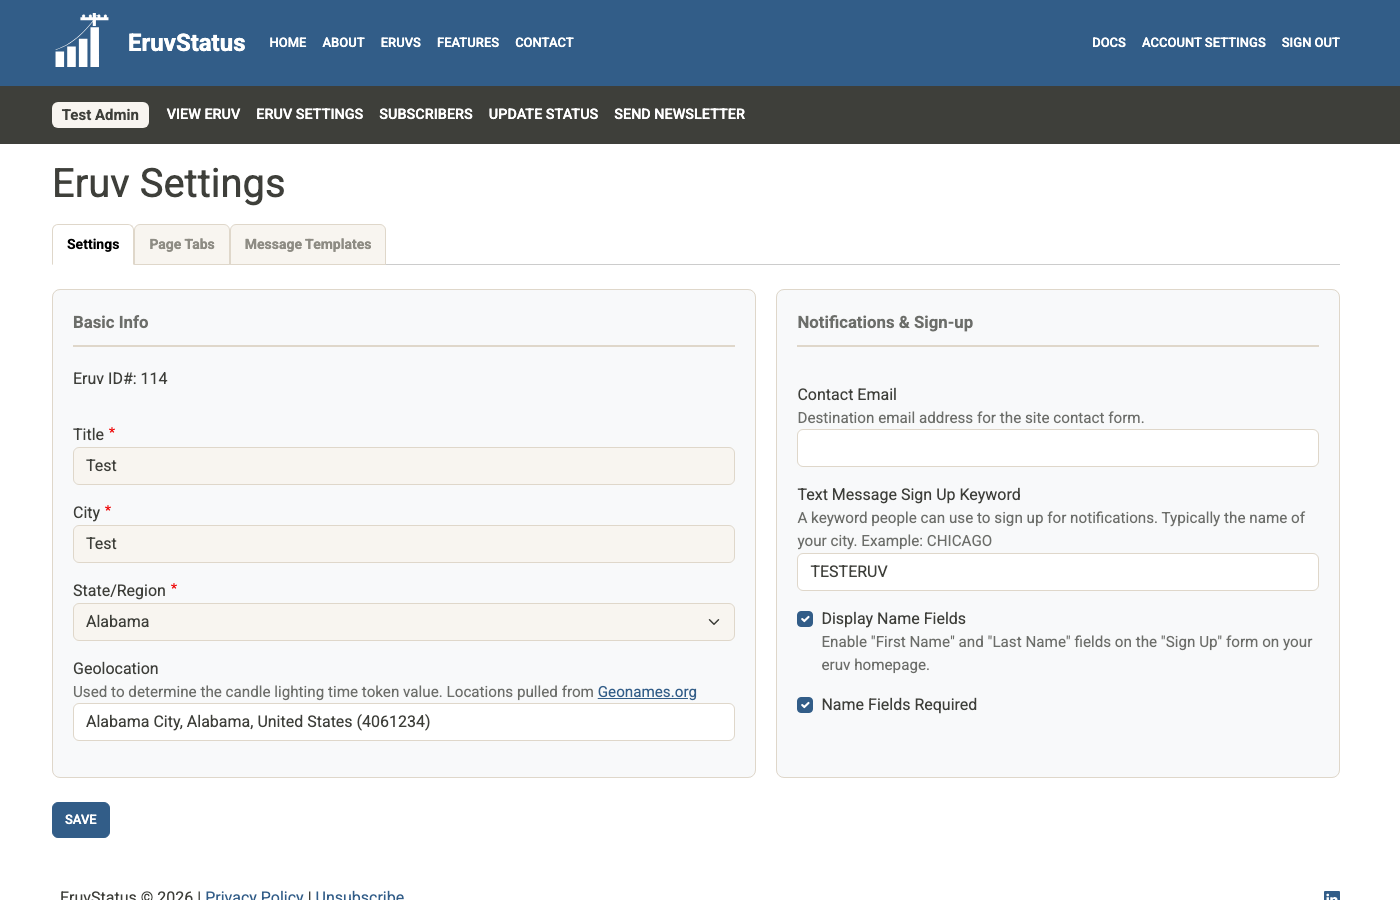Open the SUBSCRIBERS section
The image size is (1400, 900).
[425, 114]
